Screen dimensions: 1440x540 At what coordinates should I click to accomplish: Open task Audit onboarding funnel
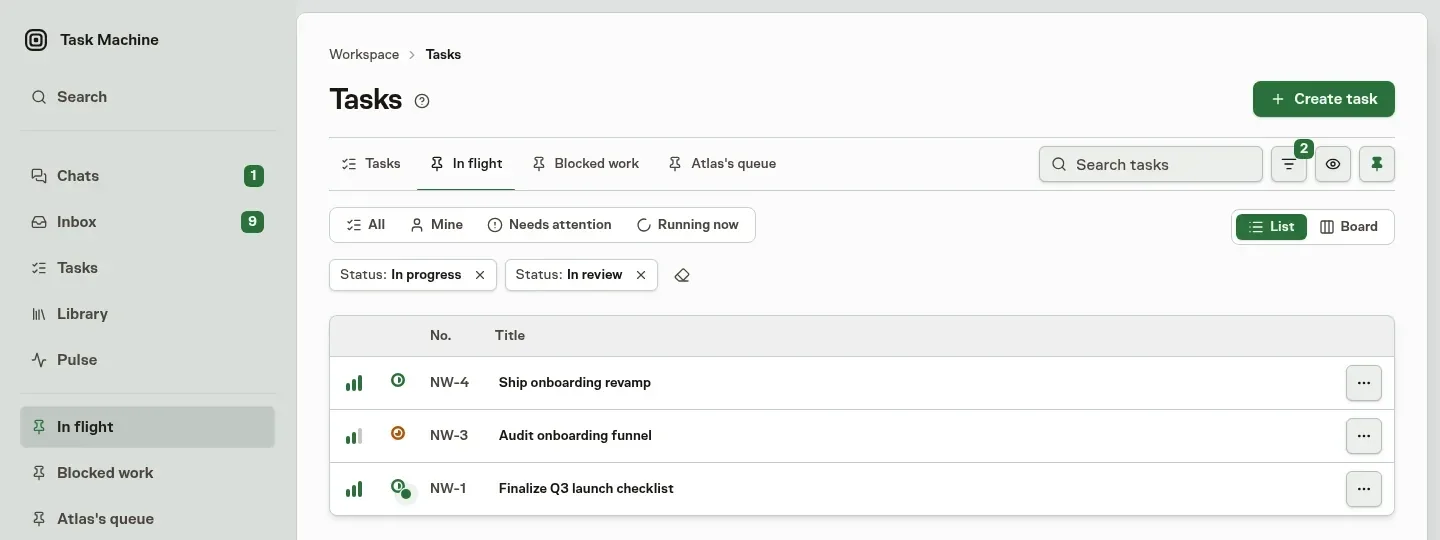pyautogui.click(x=575, y=436)
